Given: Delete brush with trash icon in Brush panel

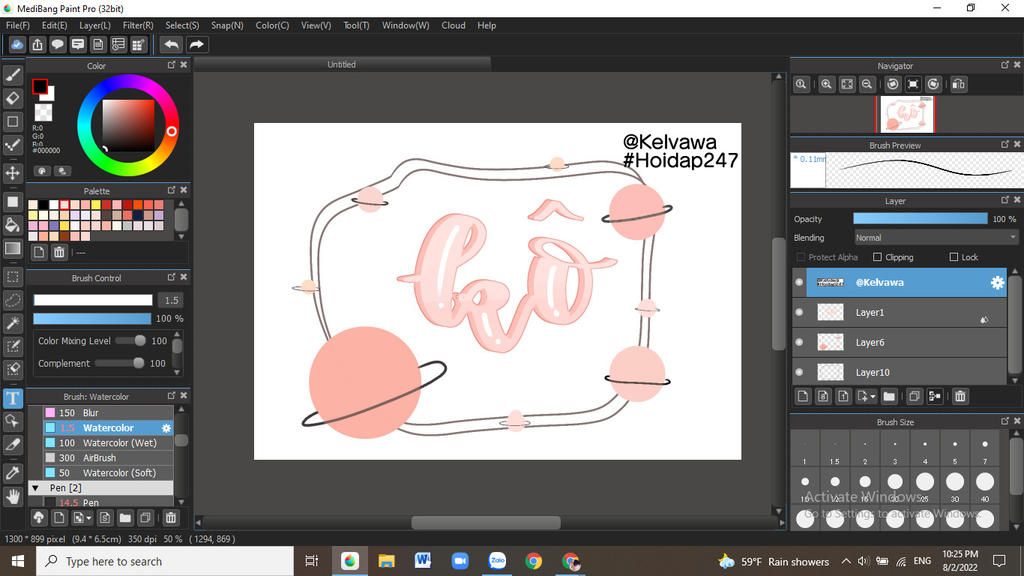Looking at the screenshot, I should pos(170,518).
